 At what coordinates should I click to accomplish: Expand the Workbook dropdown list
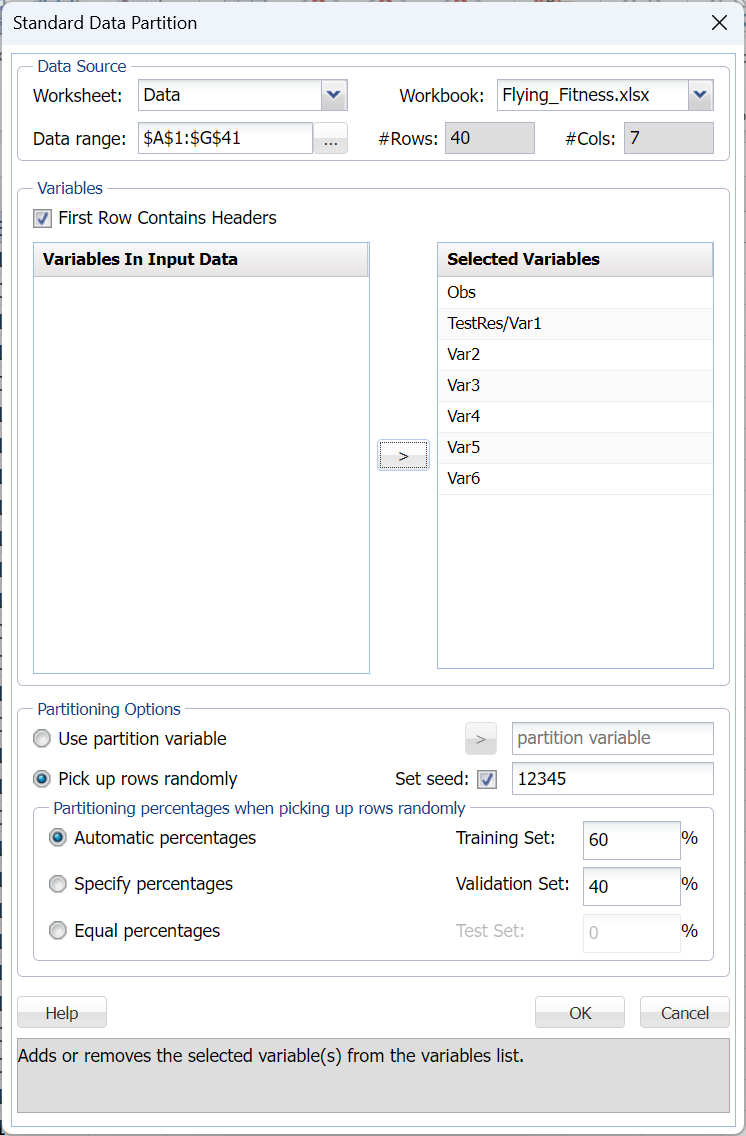point(700,96)
